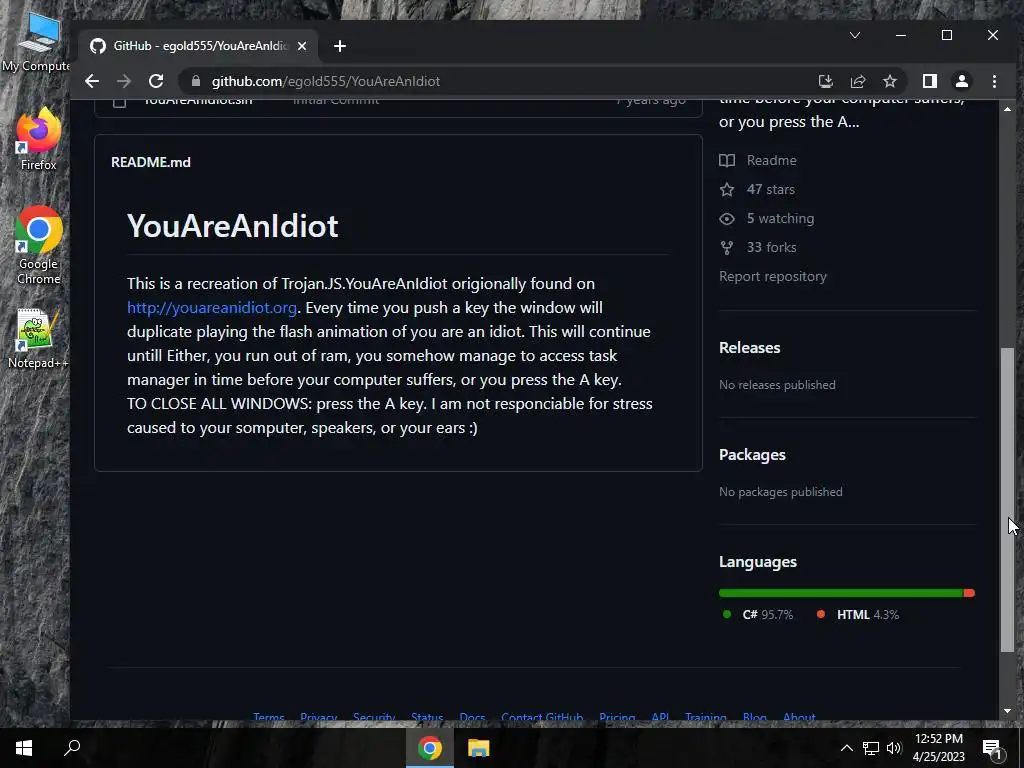
Task: Click the 'No packages published' text
Action: (780, 492)
